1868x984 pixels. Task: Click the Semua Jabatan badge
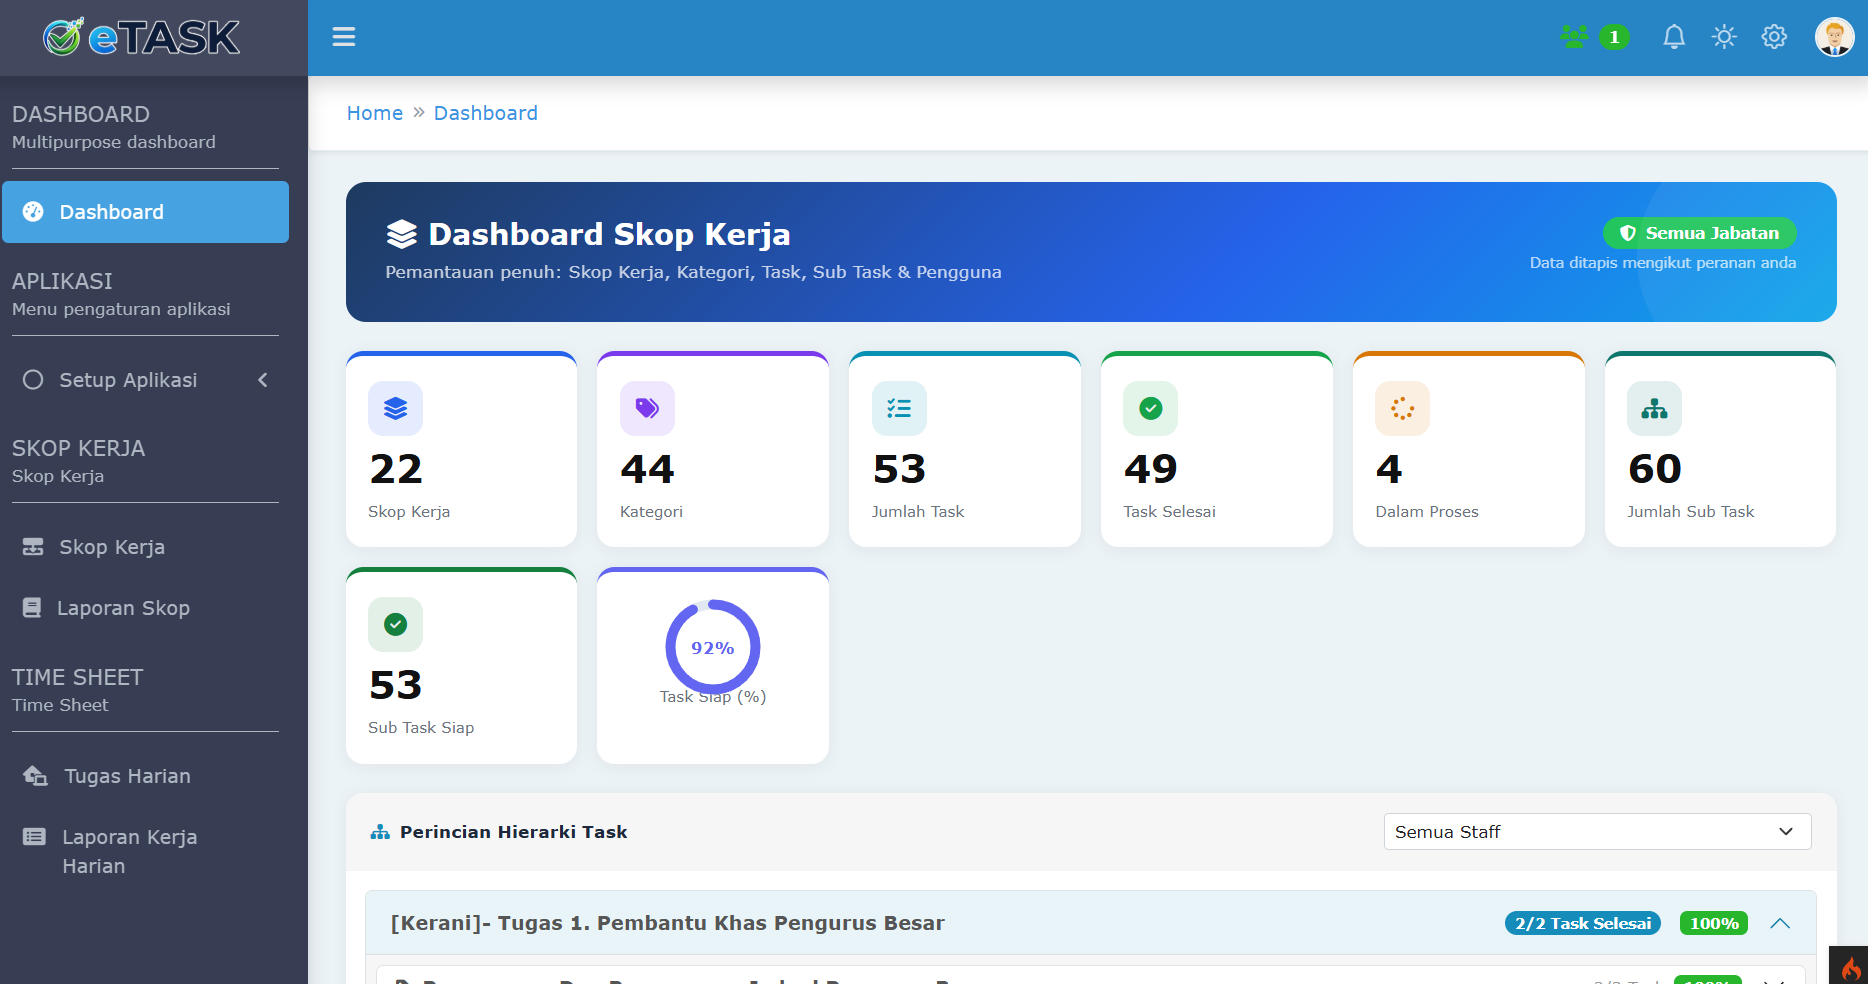pos(1699,233)
